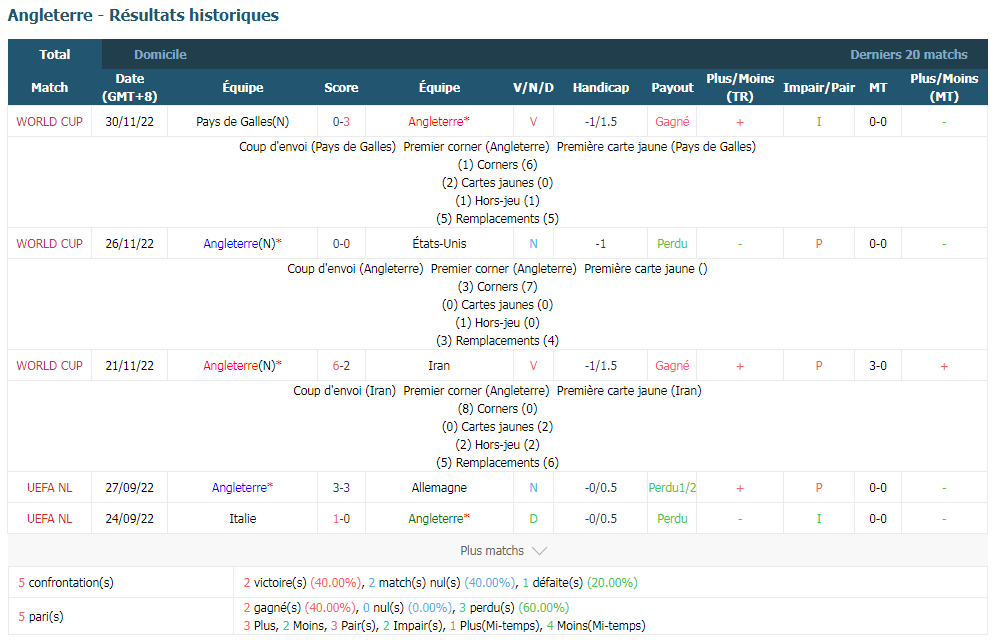Click 'Angleterre - Résultats historiques' heading

tap(143, 15)
